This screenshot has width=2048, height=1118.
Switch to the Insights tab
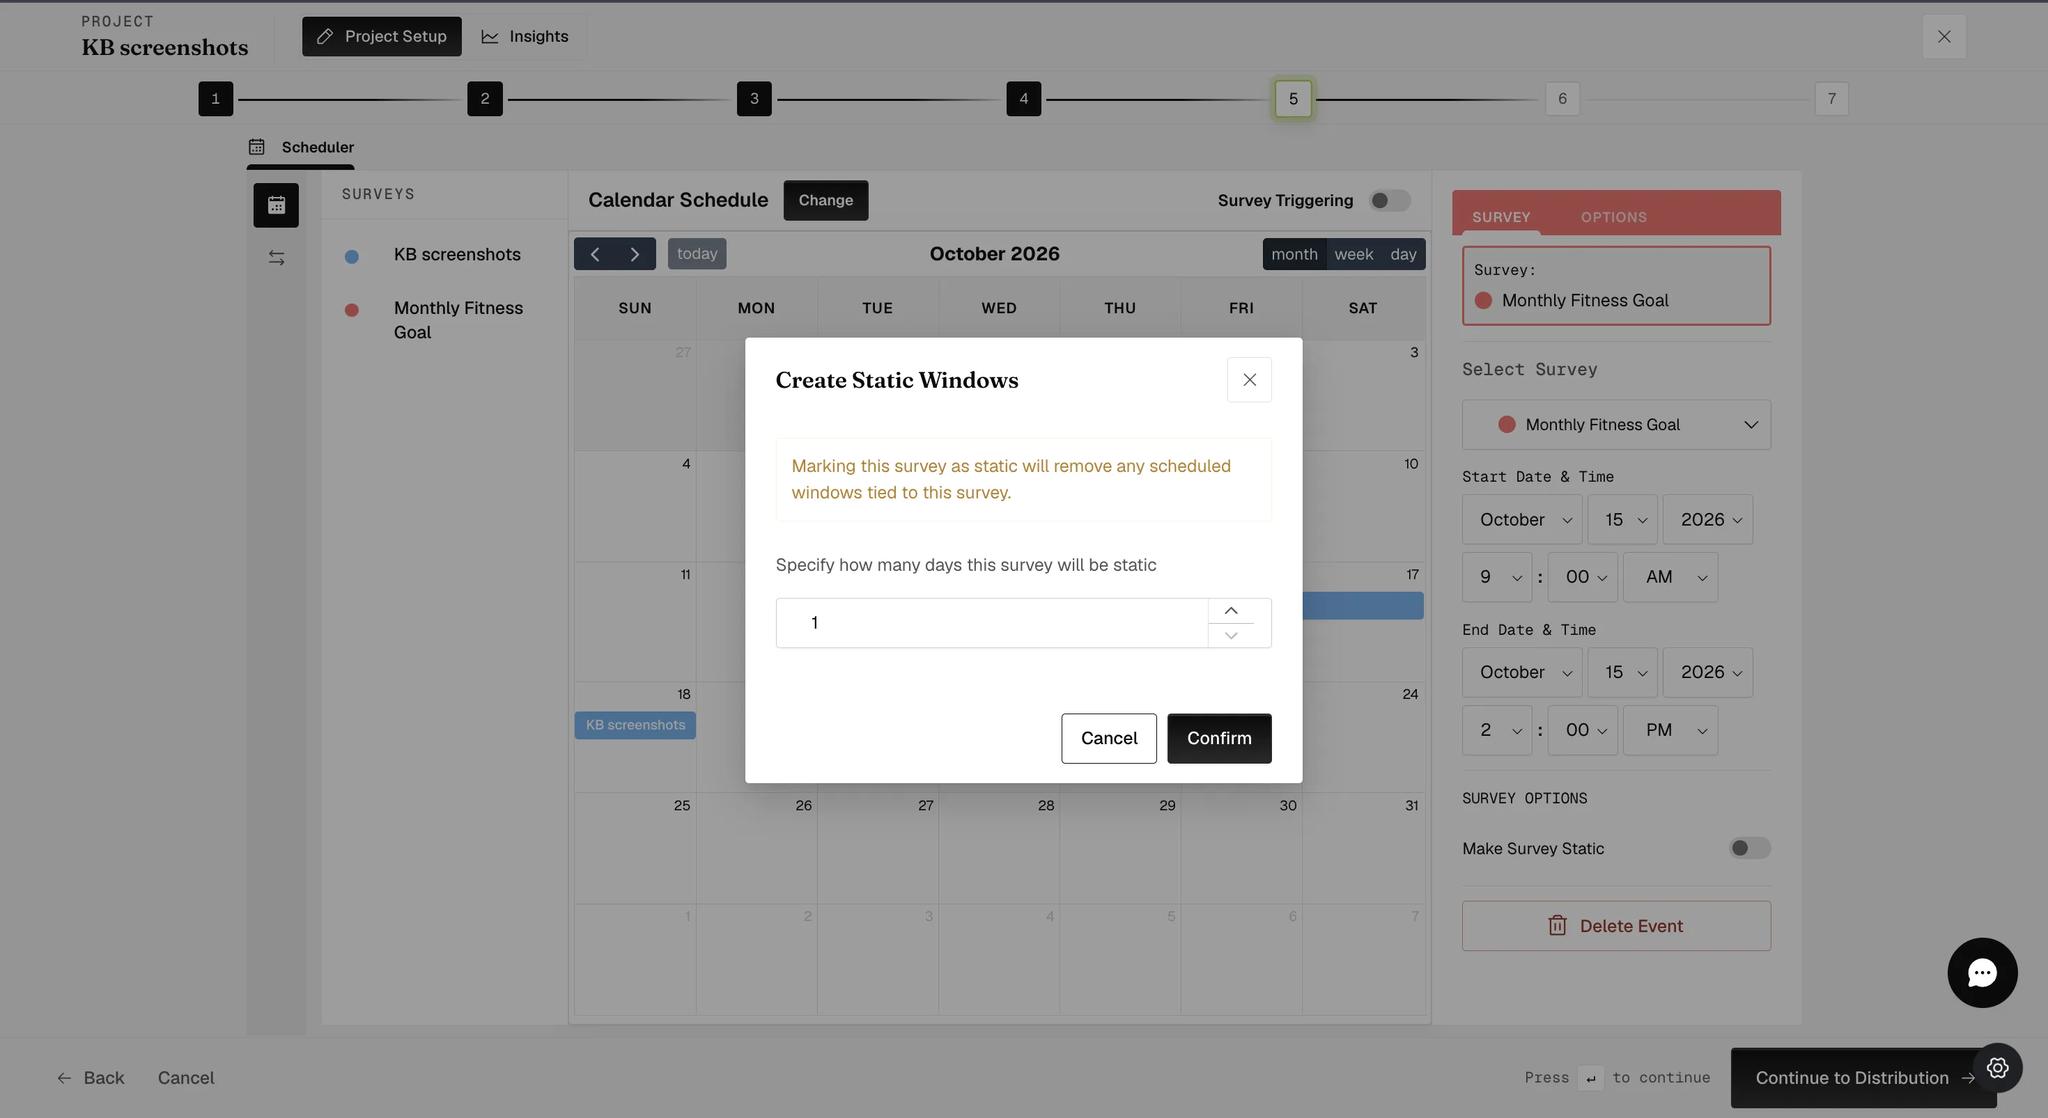[x=525, y=37]
